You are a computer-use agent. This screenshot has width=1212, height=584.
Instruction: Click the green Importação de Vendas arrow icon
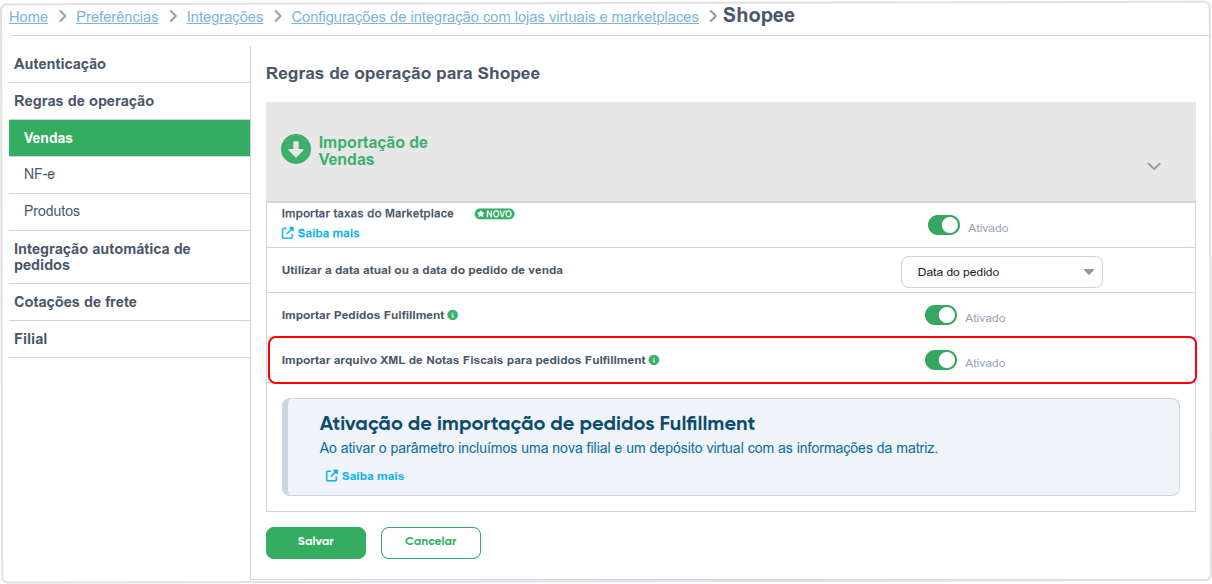click(296, 150)
